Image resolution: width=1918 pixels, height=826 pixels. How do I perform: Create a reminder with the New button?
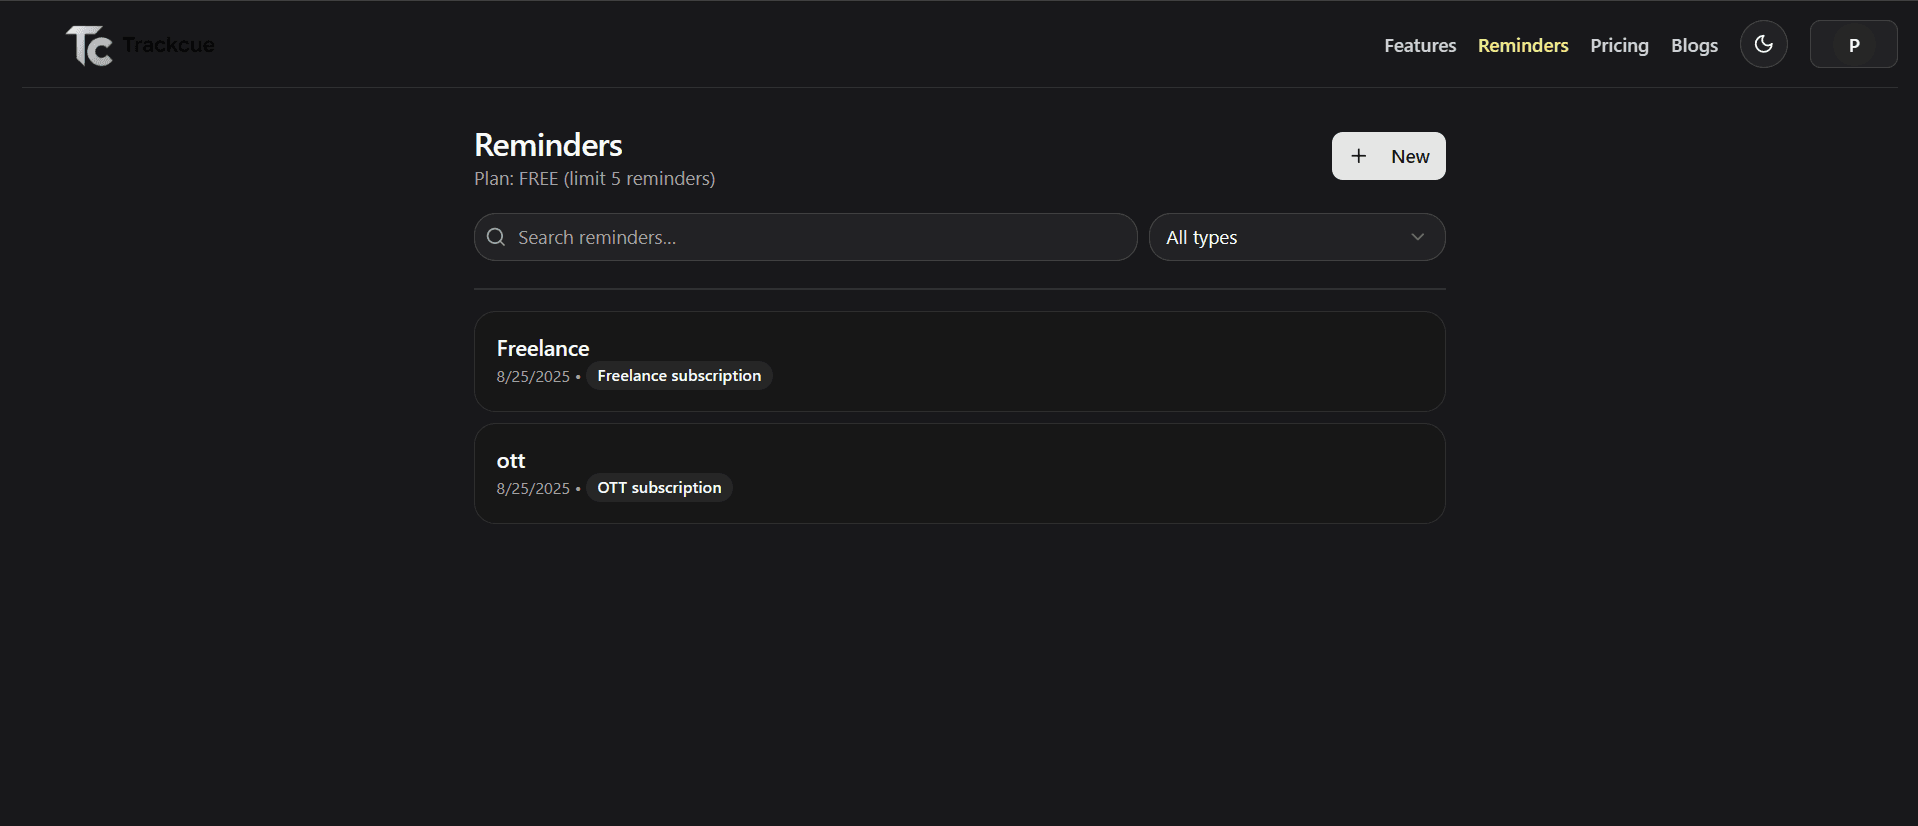click(1388, 156)
